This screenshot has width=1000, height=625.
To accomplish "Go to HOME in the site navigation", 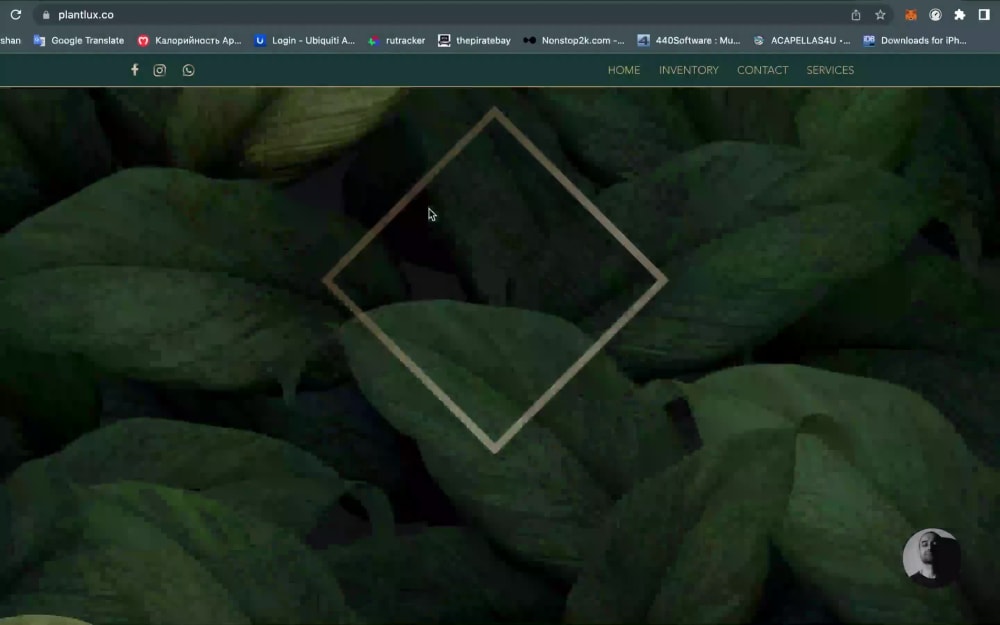I will click(624, 70).
